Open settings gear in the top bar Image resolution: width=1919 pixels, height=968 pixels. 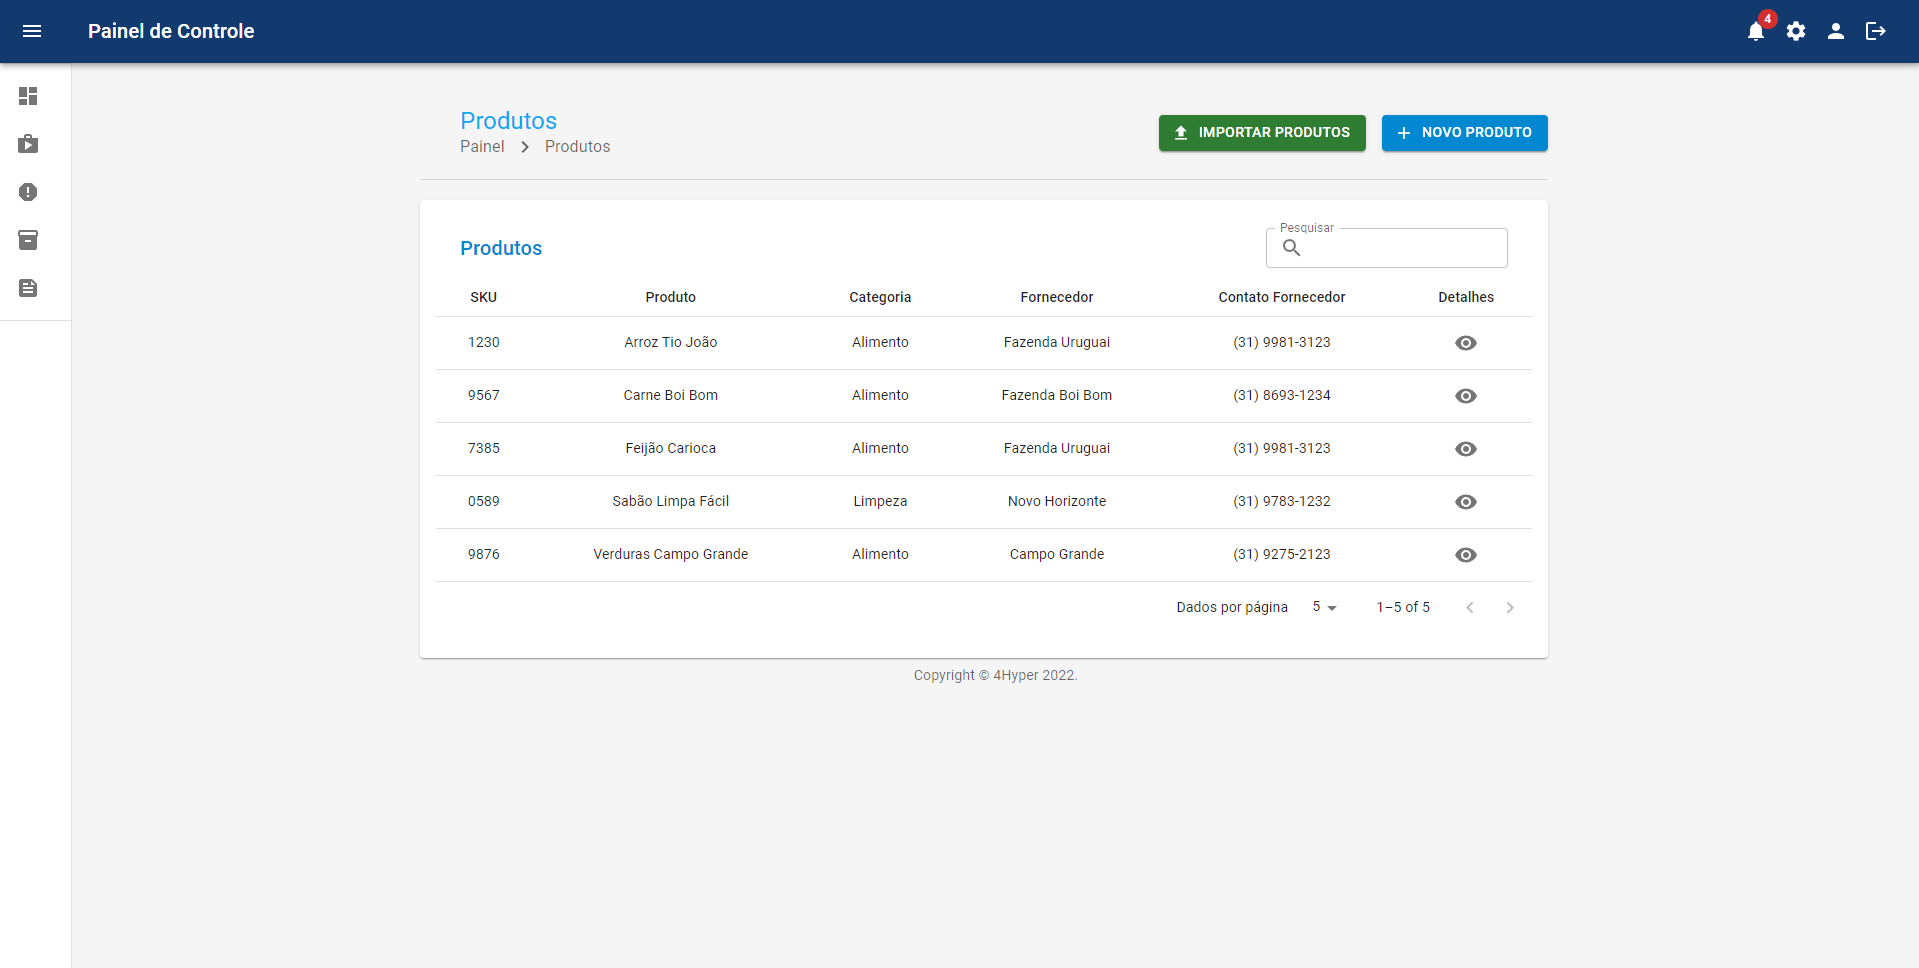tap(1796, 32)
